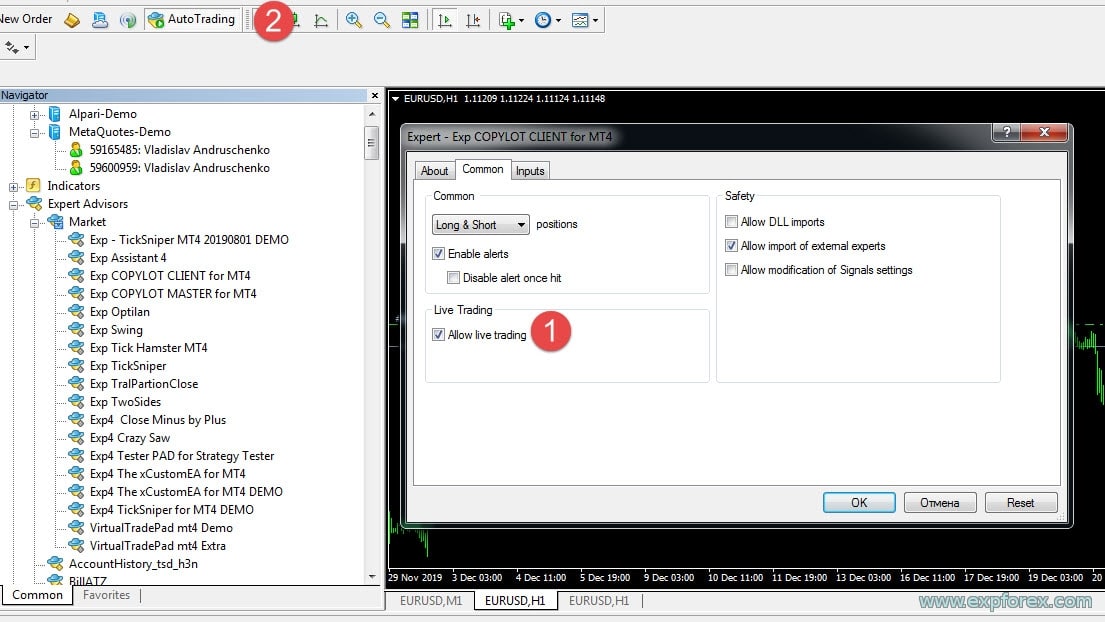
Task: Click Navigator scrollbar up arrow
Action: point(372,114)
